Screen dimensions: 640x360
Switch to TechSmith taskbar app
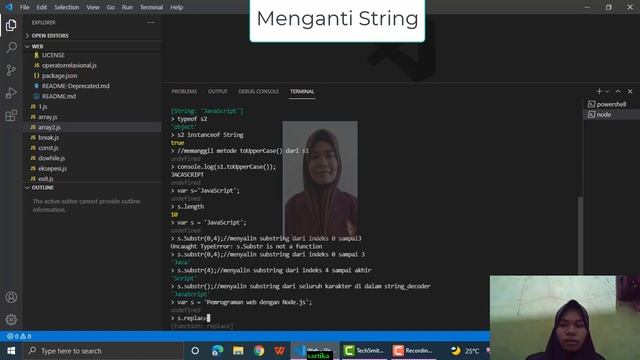pyautogui.click(x=364, y=351)
